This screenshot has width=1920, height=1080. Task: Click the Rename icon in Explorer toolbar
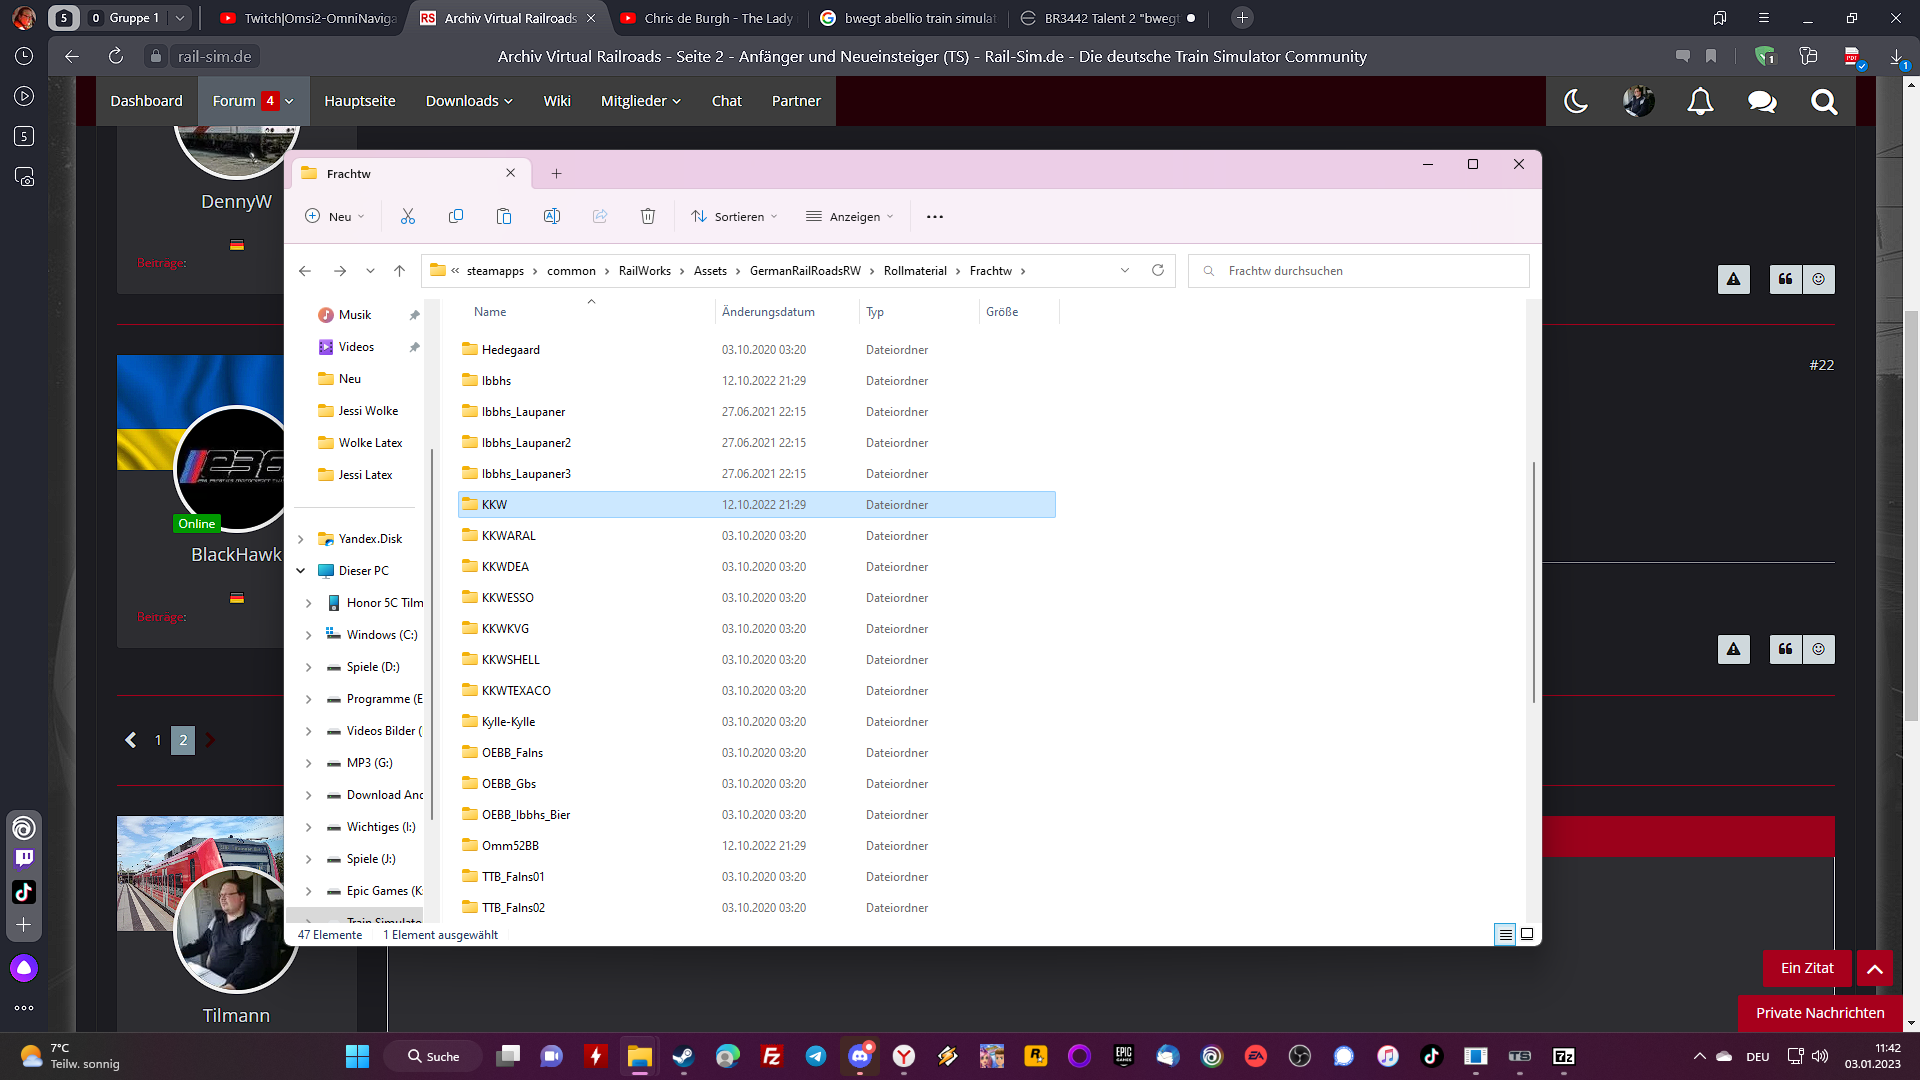(x=552, y=216)
